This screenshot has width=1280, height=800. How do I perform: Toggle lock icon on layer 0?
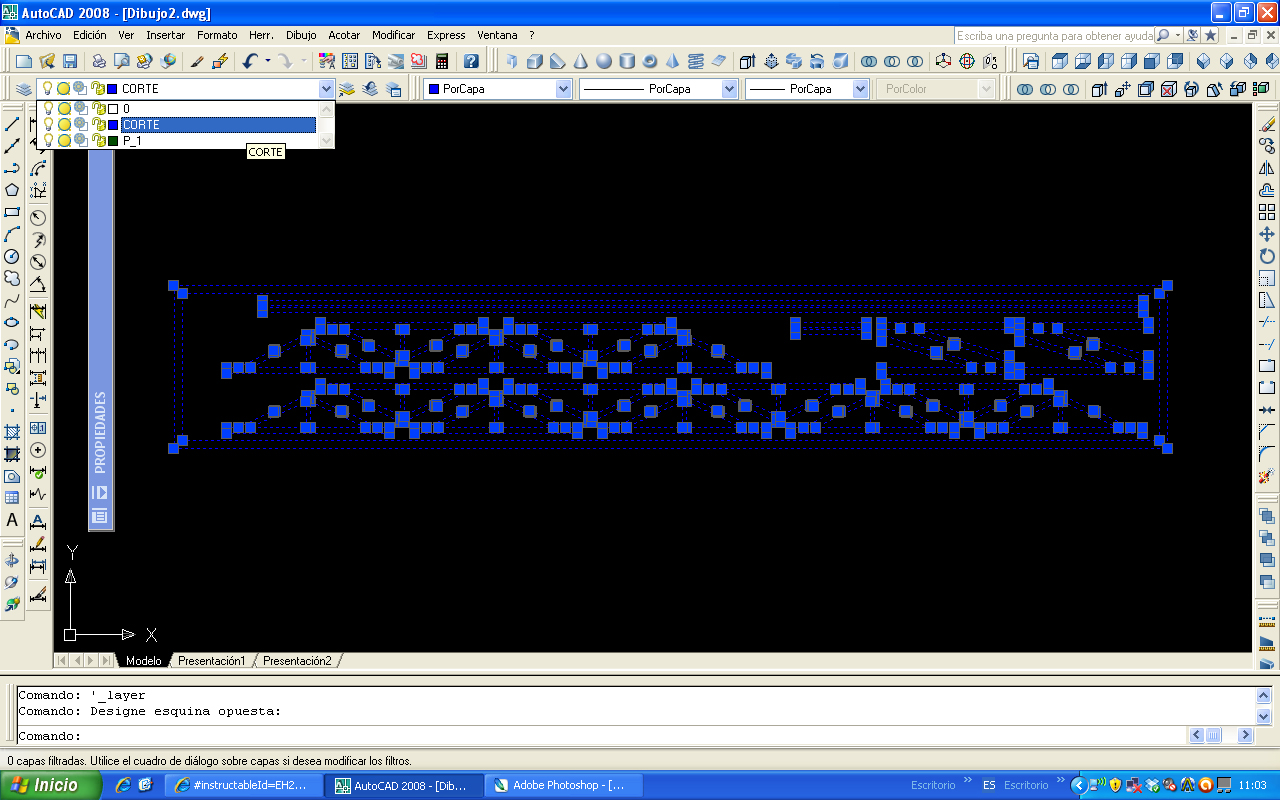tap(98, 108)
